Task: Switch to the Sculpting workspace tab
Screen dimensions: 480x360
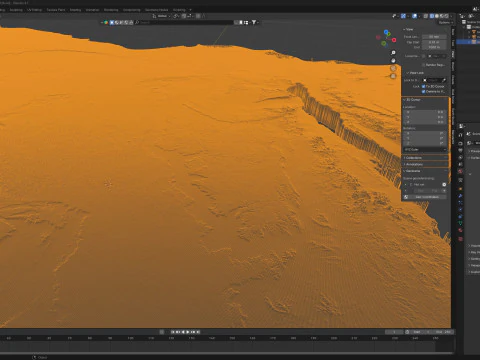Action: tap(16, 10)
